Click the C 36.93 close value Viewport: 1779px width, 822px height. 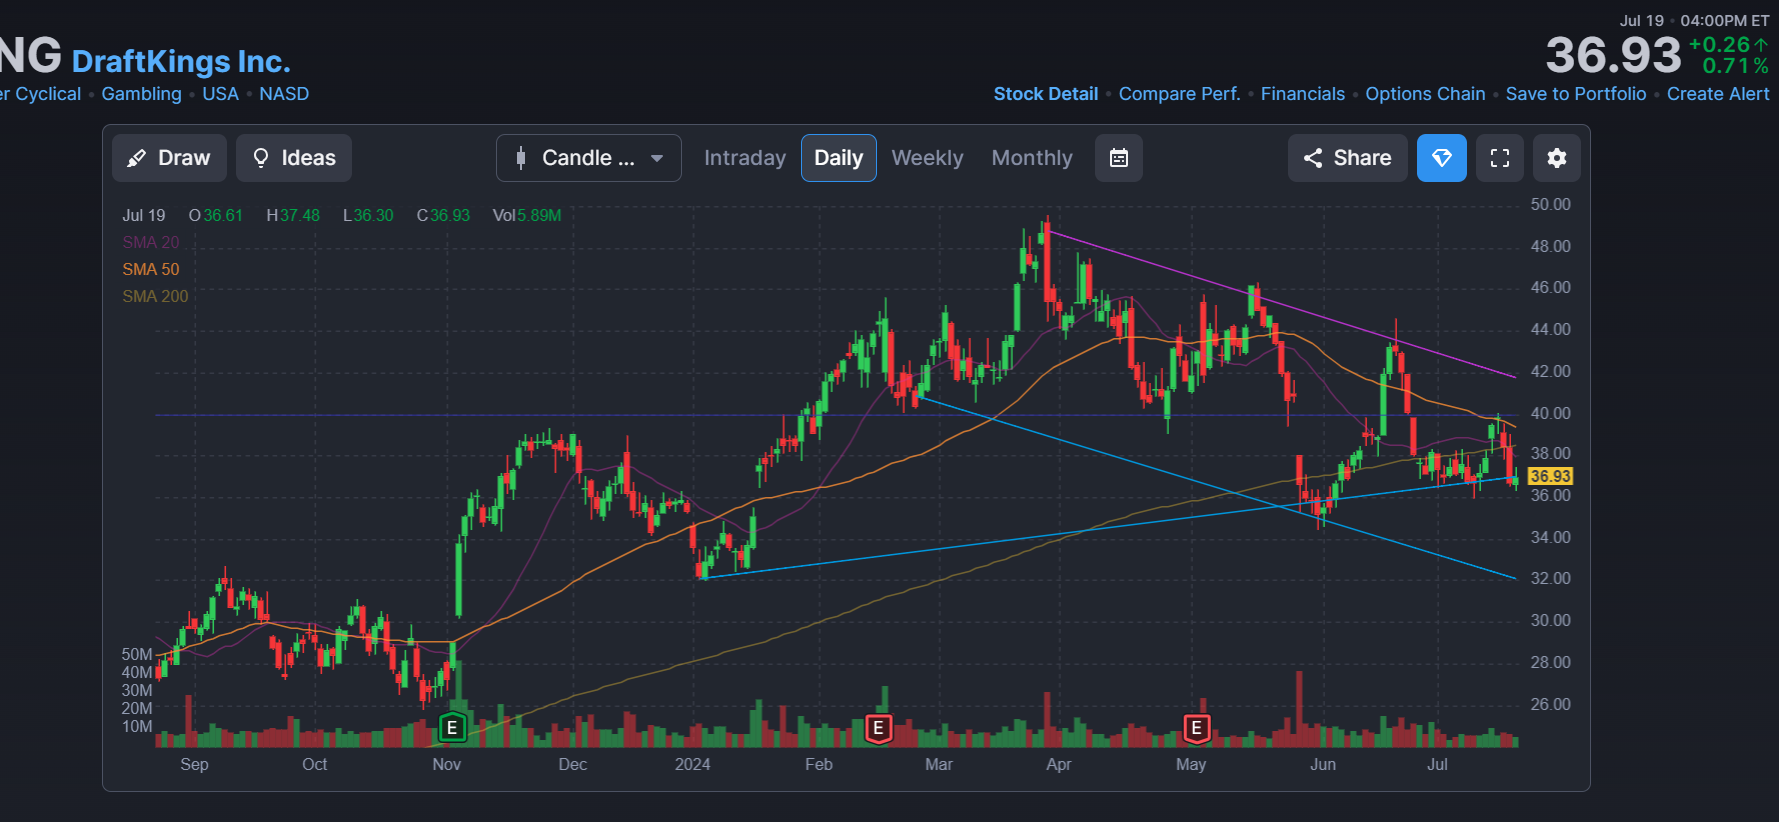point(443,215)
